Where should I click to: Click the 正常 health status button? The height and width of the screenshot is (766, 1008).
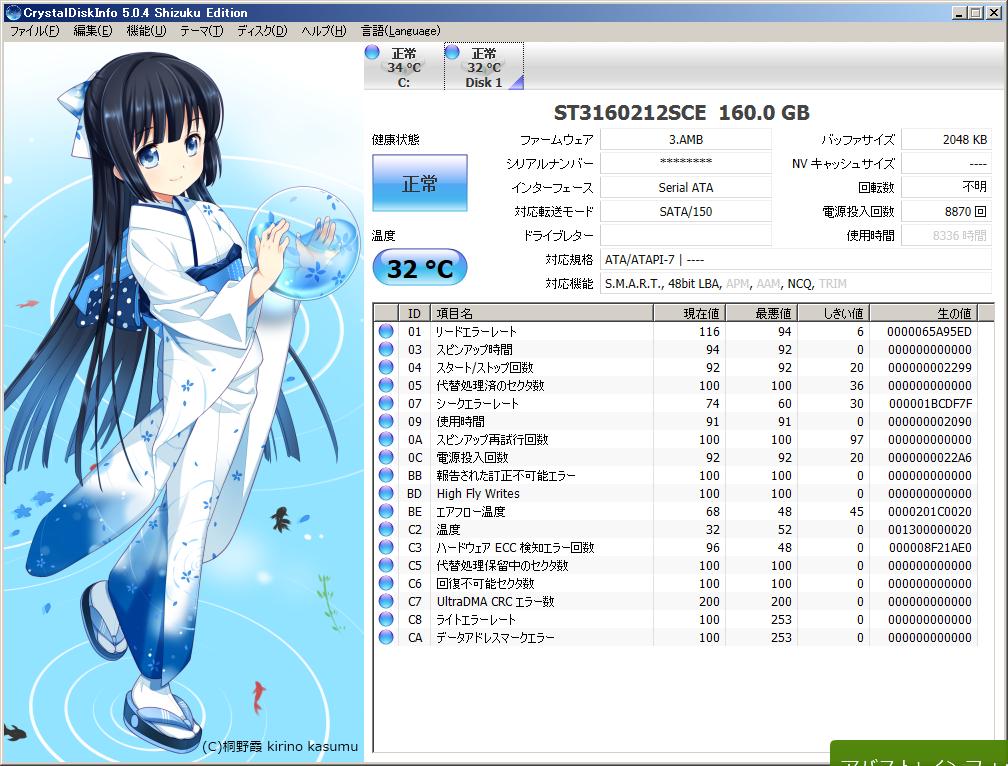pyautogui.click(x=420, y=183)
